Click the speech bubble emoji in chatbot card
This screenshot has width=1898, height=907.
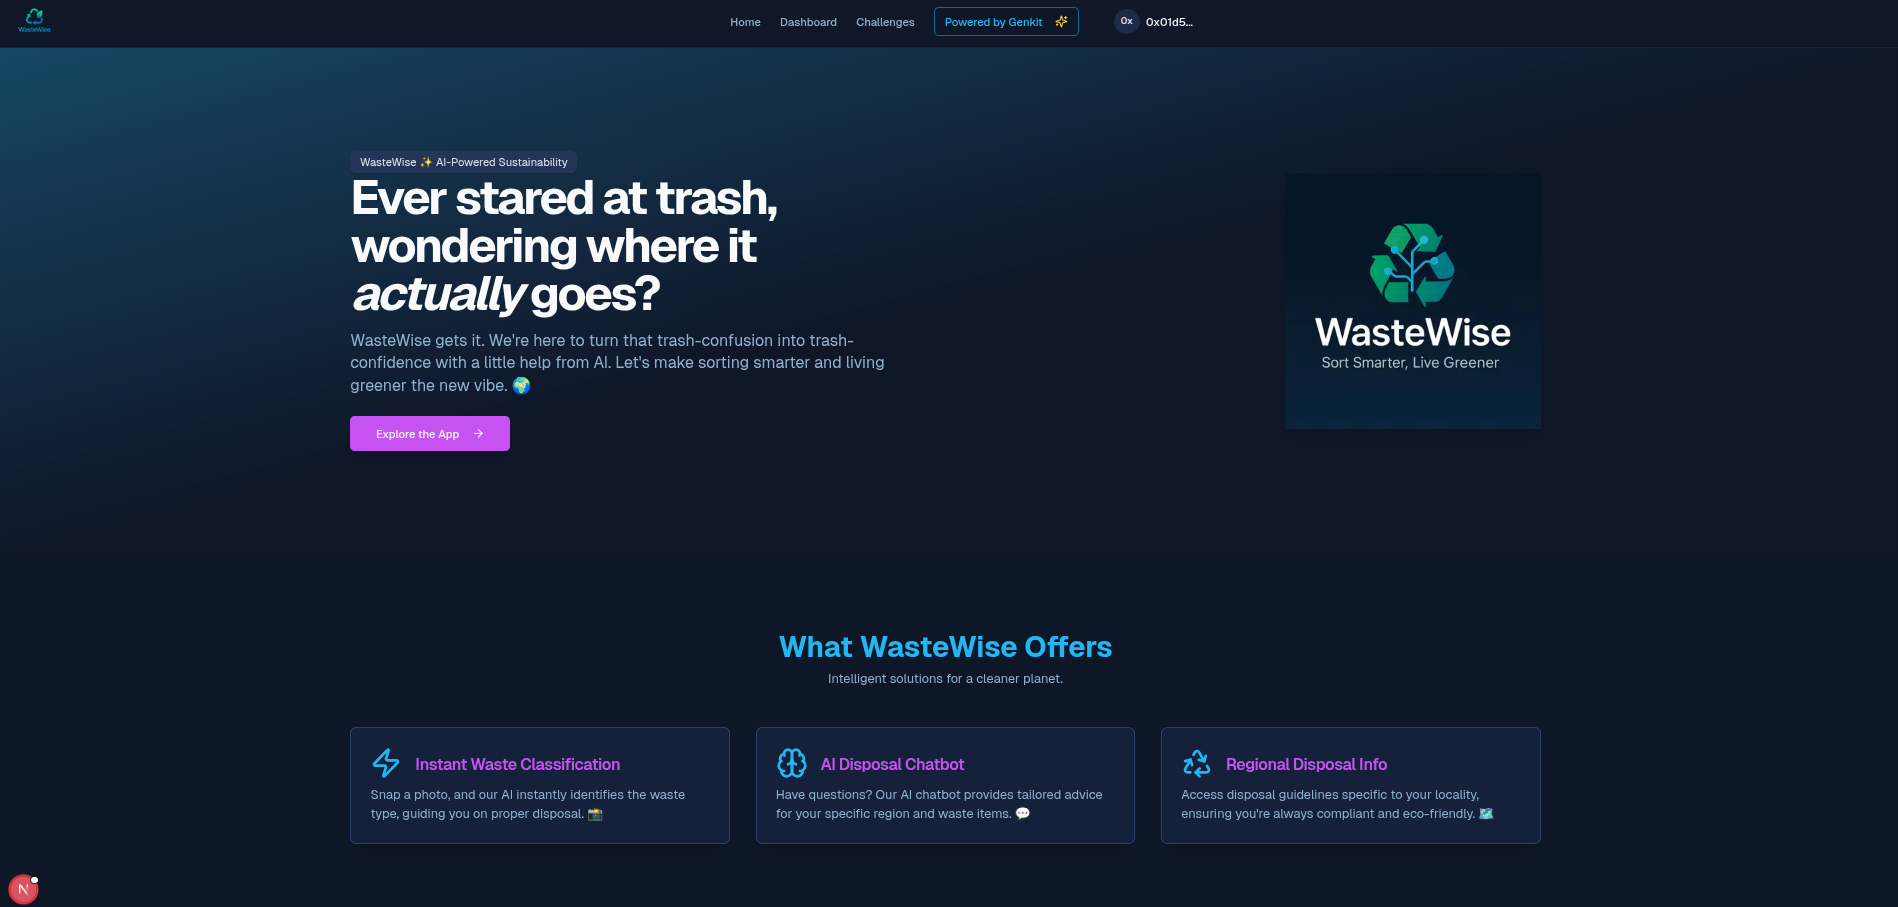(x=1023, y=814)
